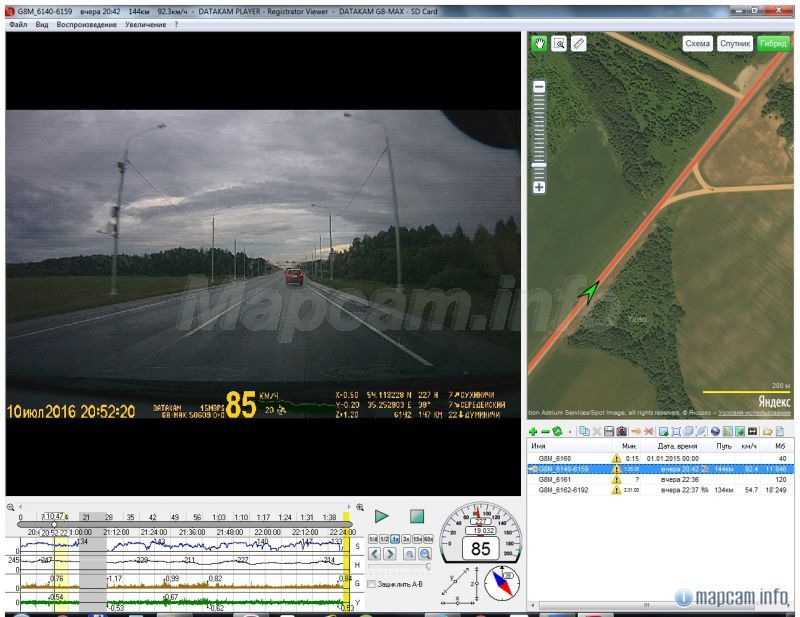Viewport: 800px width, 617px height.
Task: Enable the 'Зациклить A-B' checkbox
Action: tap(372, 584)
